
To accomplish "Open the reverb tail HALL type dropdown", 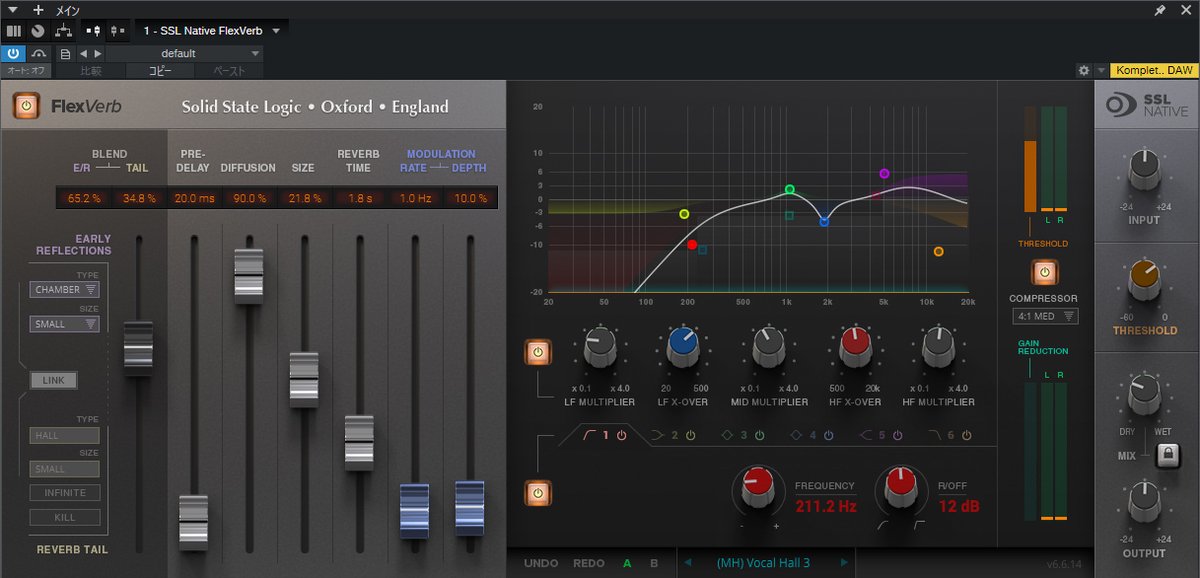I will pyautogui.click(x=65, y=435).
